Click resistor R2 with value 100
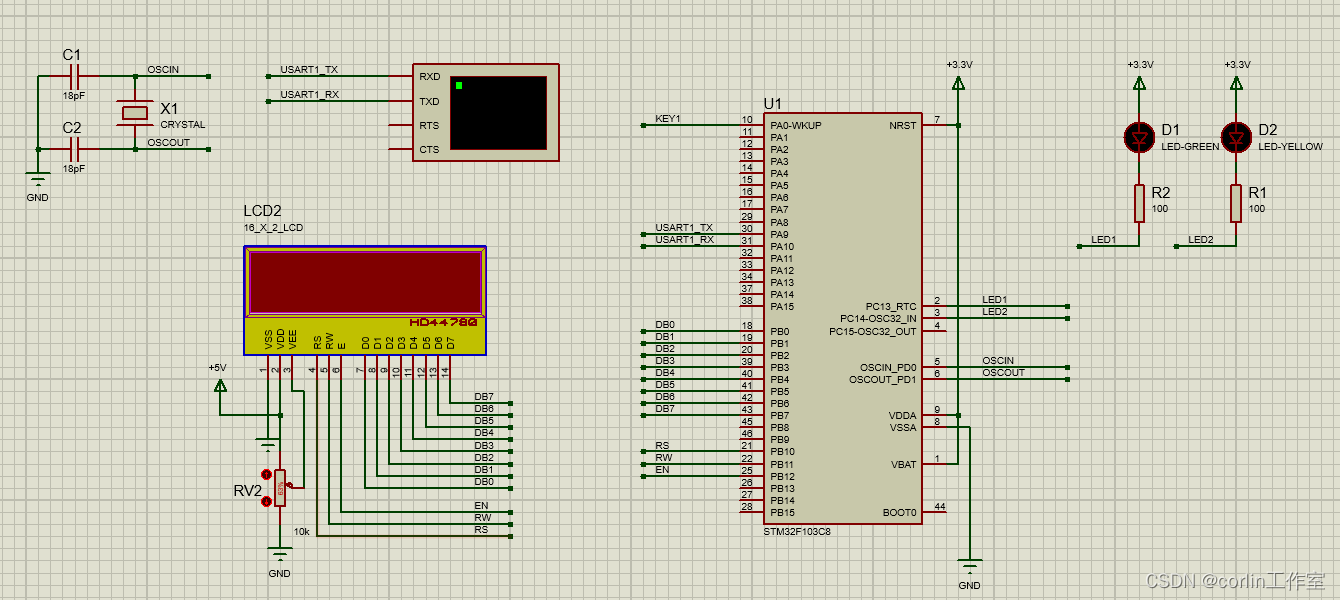The height and width of the screenshot is (600, 1340). [x=1140, y=202]
